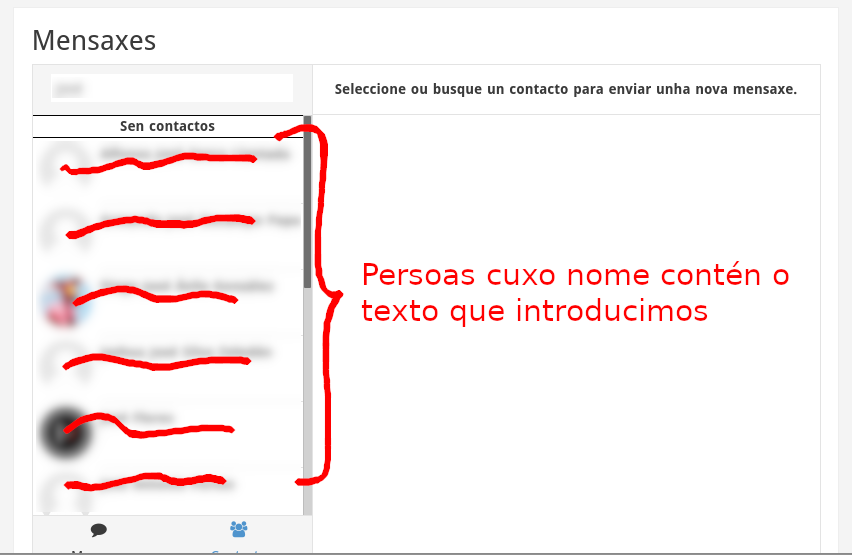Click the "Sen contactos" section header
Image resolution: width=852 pixels, height=555 pixels.
pyautogui.click(x=167, y=126)
